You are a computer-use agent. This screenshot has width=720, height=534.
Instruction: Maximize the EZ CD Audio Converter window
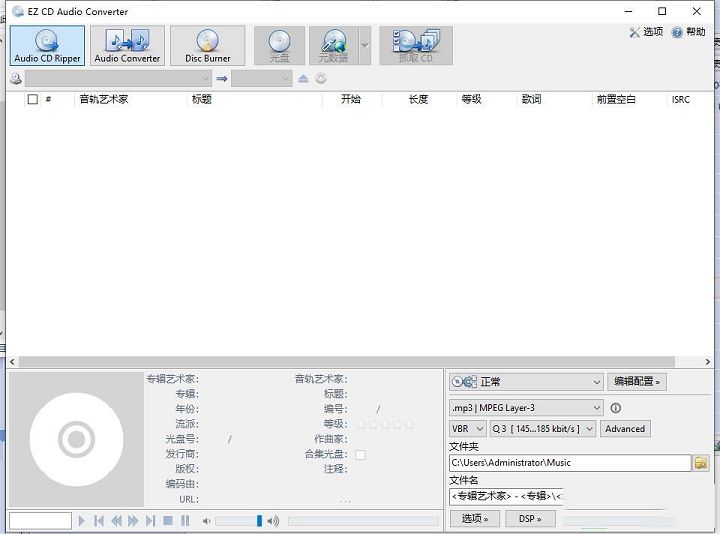pyautogui.click(x=662, y=11)
